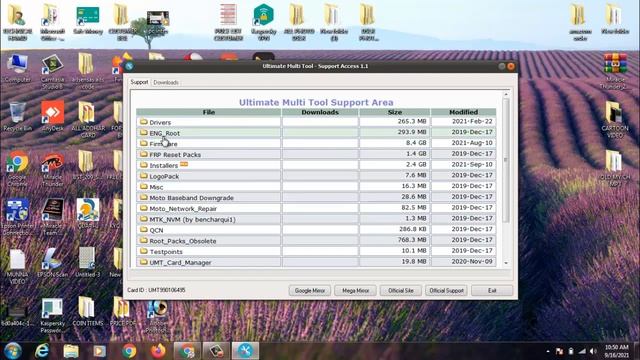Open the Official Support button
This screenshot has height=360, width=640.
coord(446,291)
